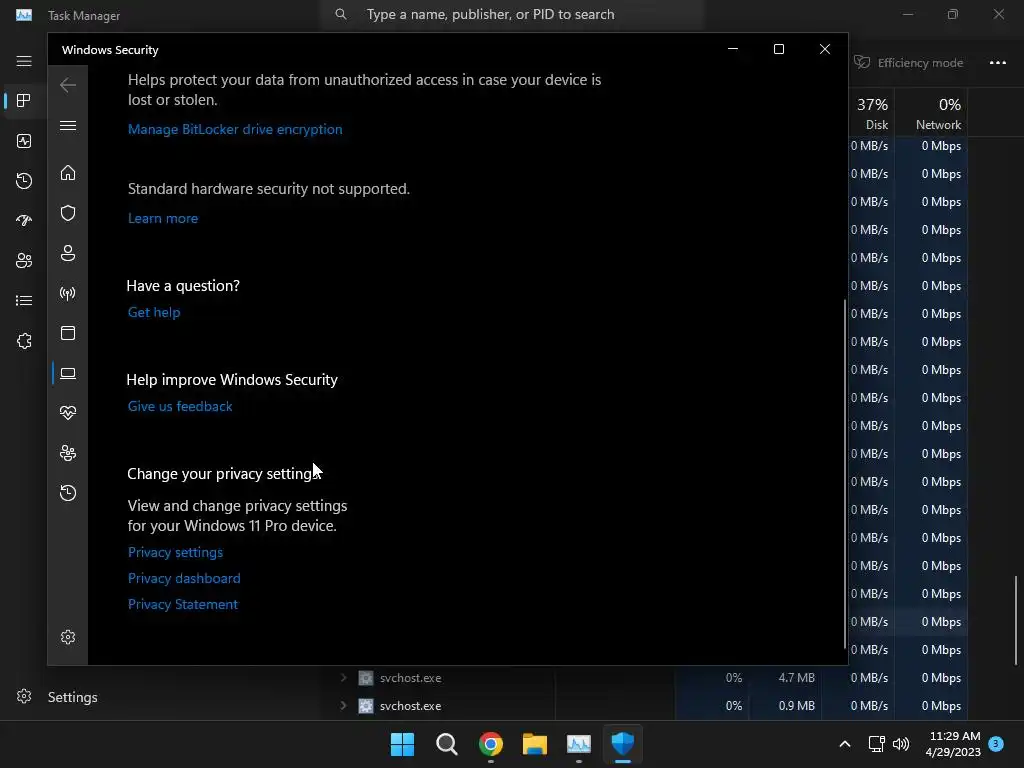1024x768 pixels.
Task: Expand the first svchost.exe row (4.7 MB)
Action: point(344,678)
